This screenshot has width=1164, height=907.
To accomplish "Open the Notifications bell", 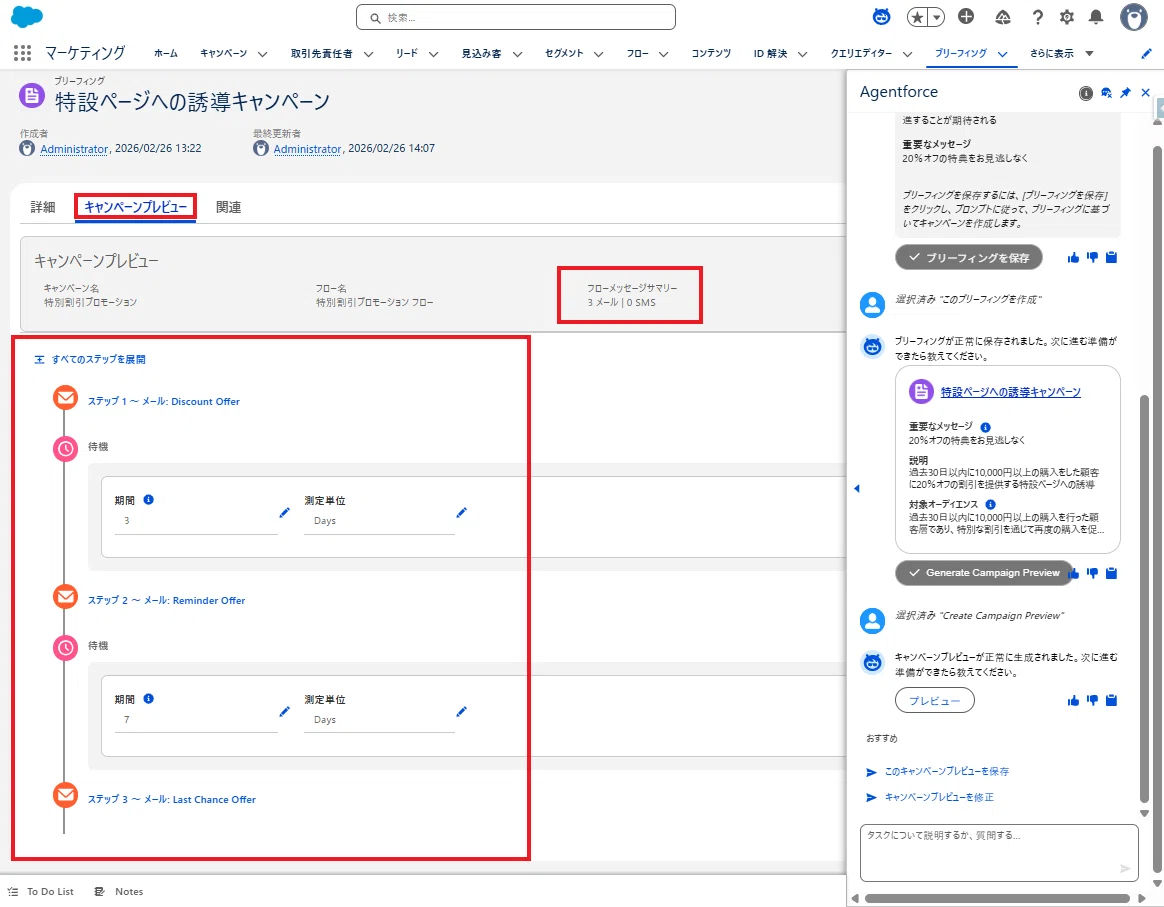I will [1096, 17].
